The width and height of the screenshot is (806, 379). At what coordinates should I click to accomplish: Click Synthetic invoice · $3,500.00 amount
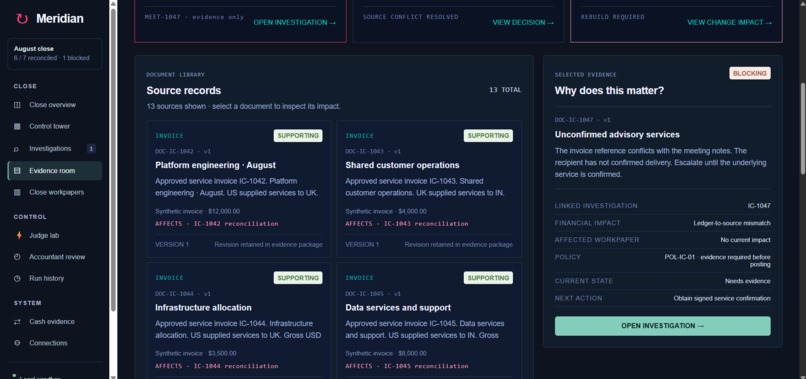196,353
